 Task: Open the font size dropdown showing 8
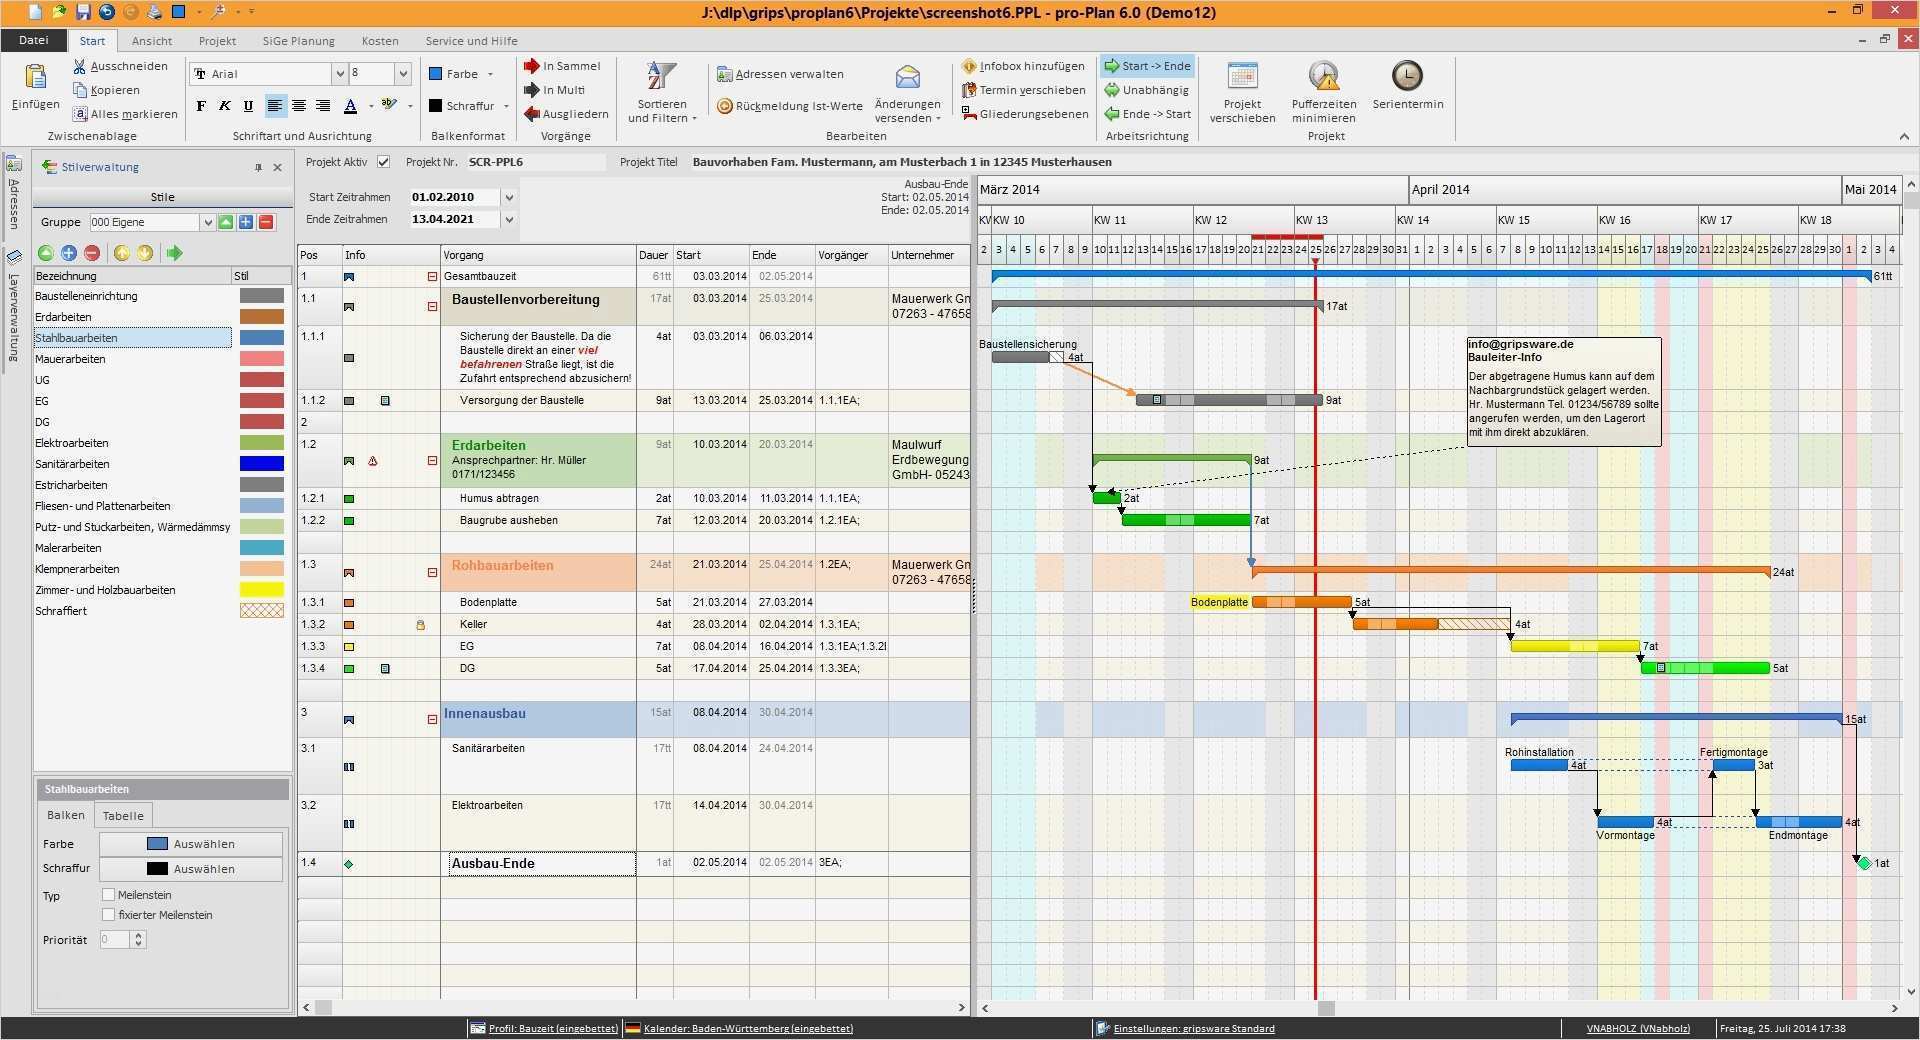click(403, 74)
